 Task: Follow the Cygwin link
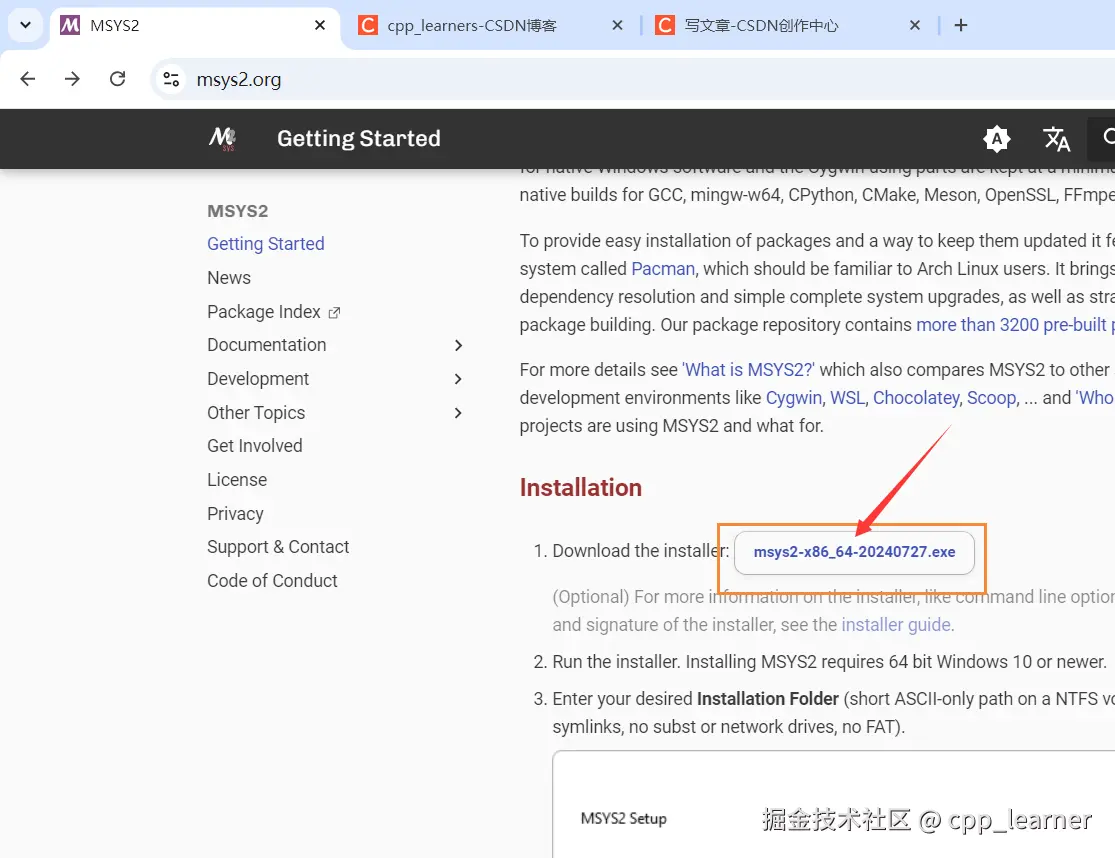click(794, 397)
